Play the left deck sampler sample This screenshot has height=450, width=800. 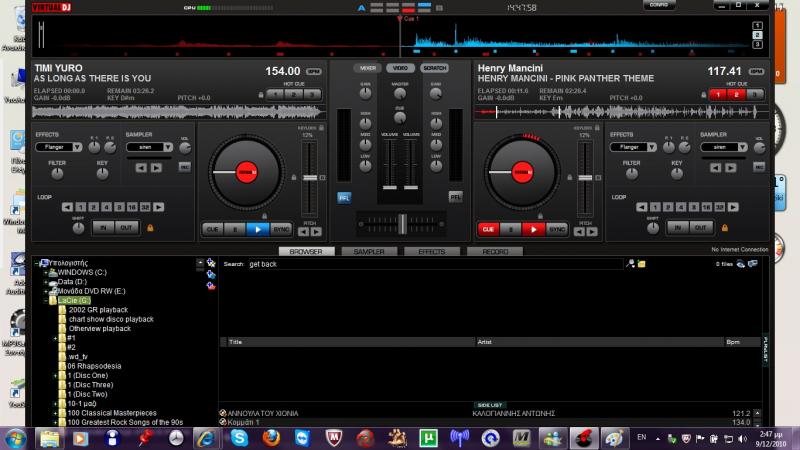tap(157, 167)
